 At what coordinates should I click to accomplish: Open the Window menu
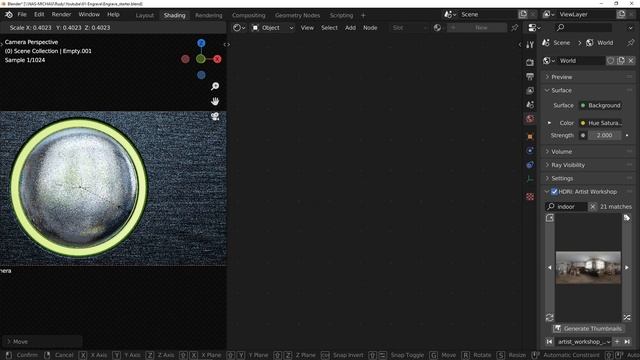[89, 15]
